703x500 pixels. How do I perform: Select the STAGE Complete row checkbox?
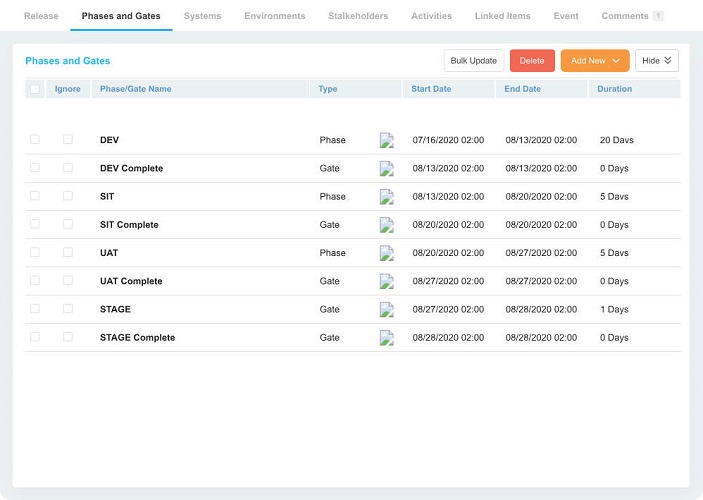click(x=35, y=337)
